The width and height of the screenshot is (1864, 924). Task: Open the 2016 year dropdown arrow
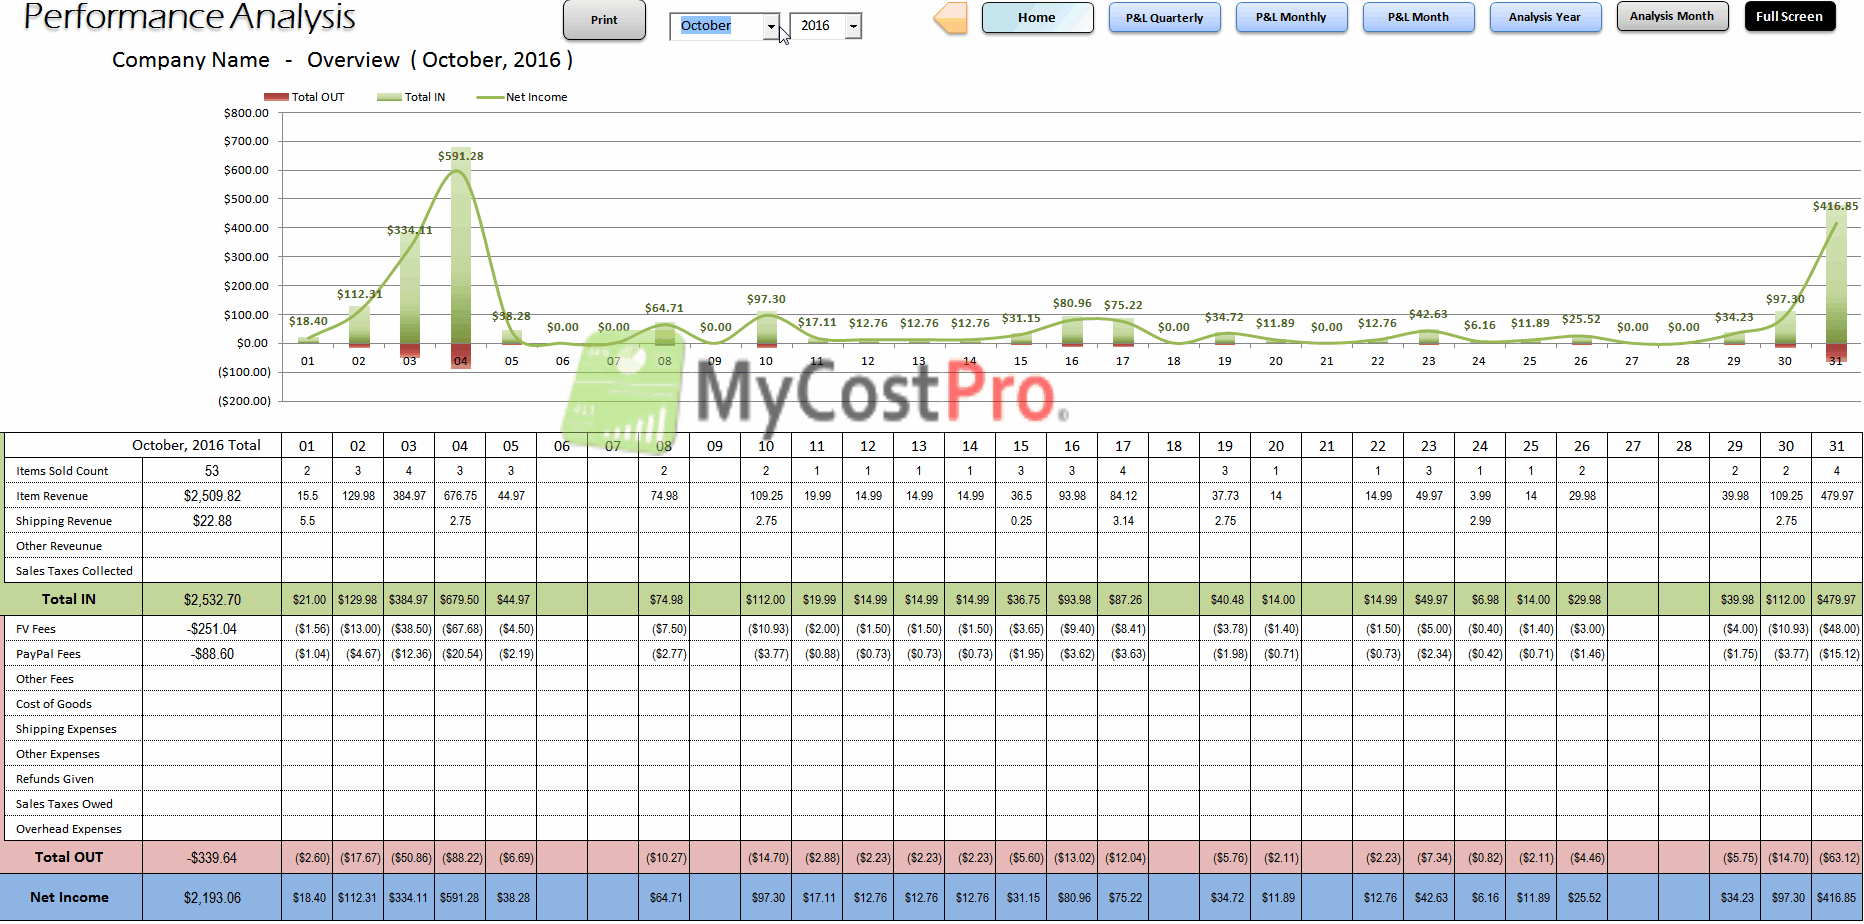pos(853,27)
